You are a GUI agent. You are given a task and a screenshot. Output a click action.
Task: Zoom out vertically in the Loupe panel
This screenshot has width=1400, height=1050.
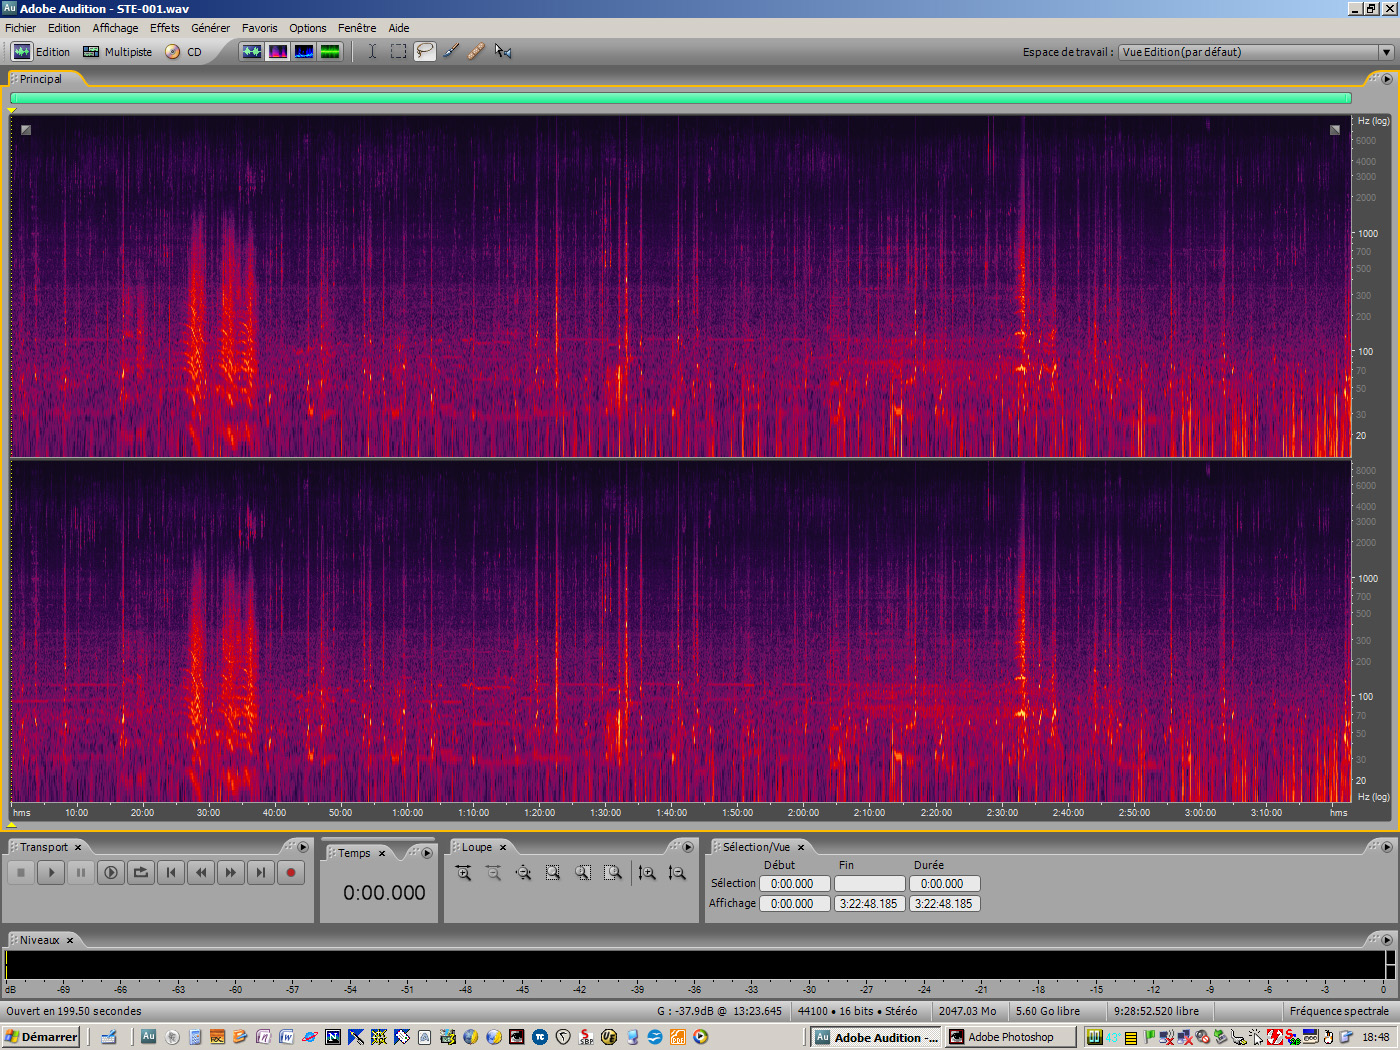coord(678,872)
